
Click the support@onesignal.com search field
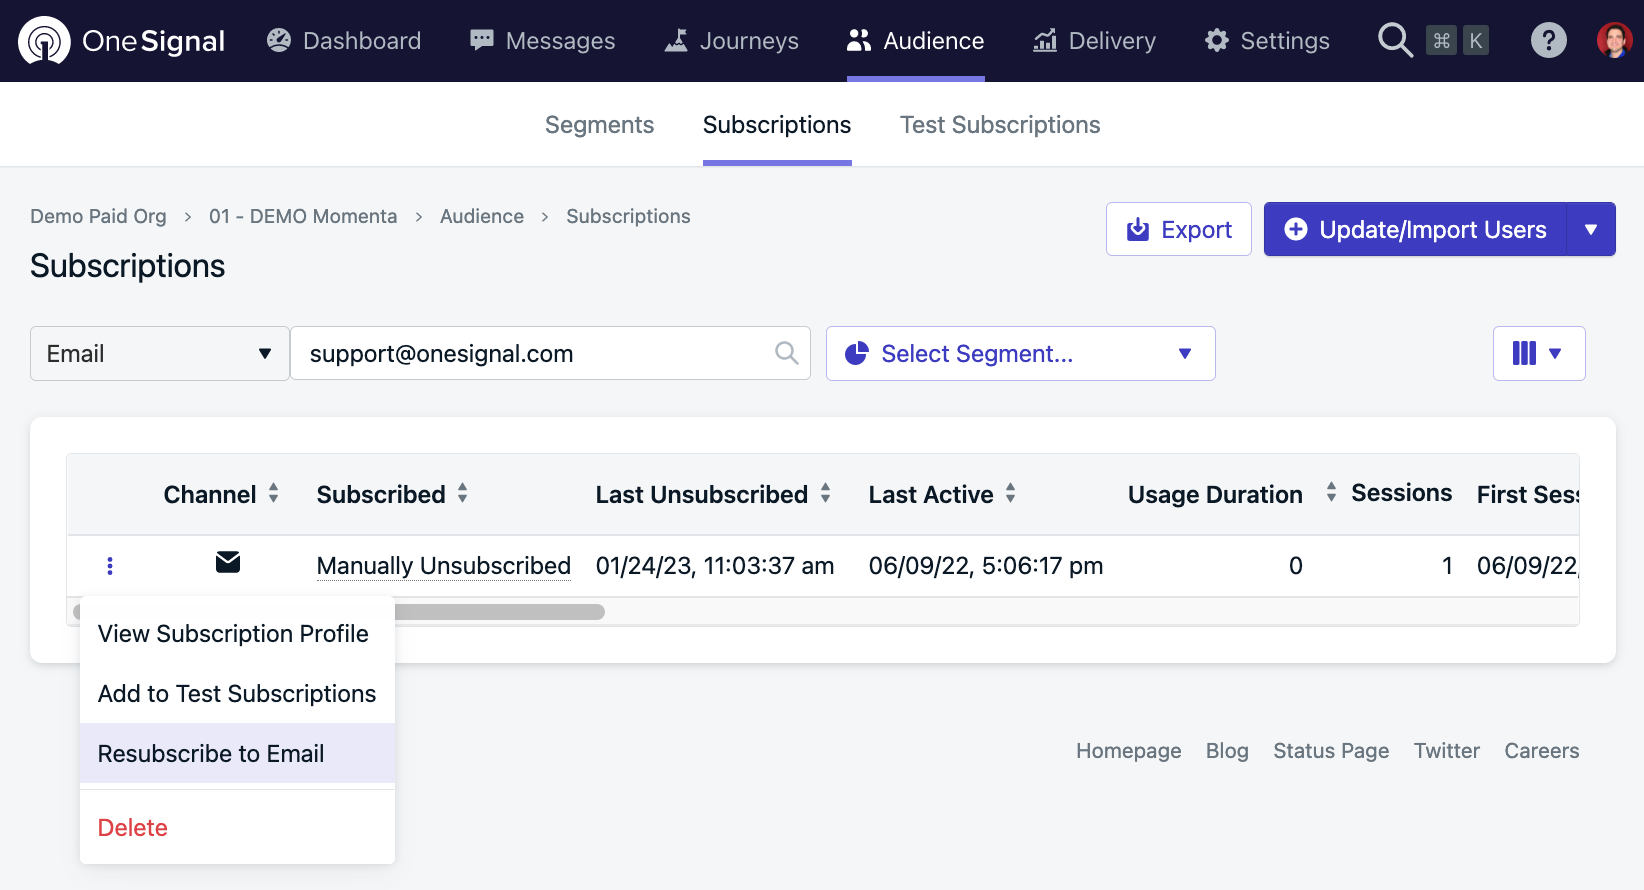point(550,353)
